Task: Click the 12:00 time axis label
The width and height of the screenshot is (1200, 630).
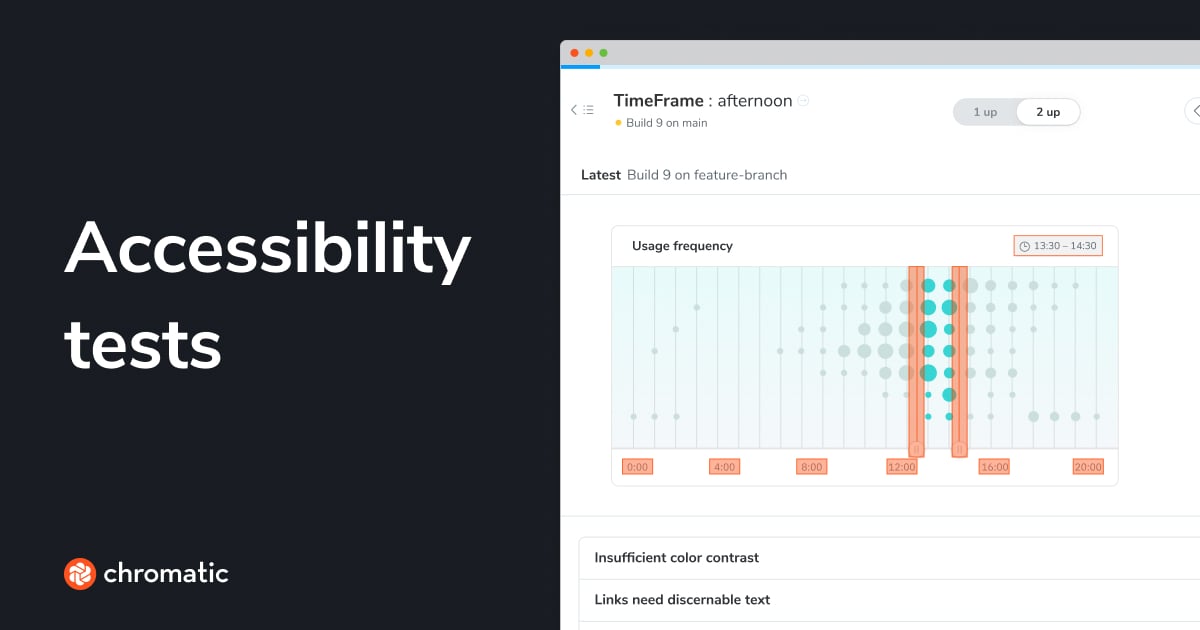Action: pos(901,467)
